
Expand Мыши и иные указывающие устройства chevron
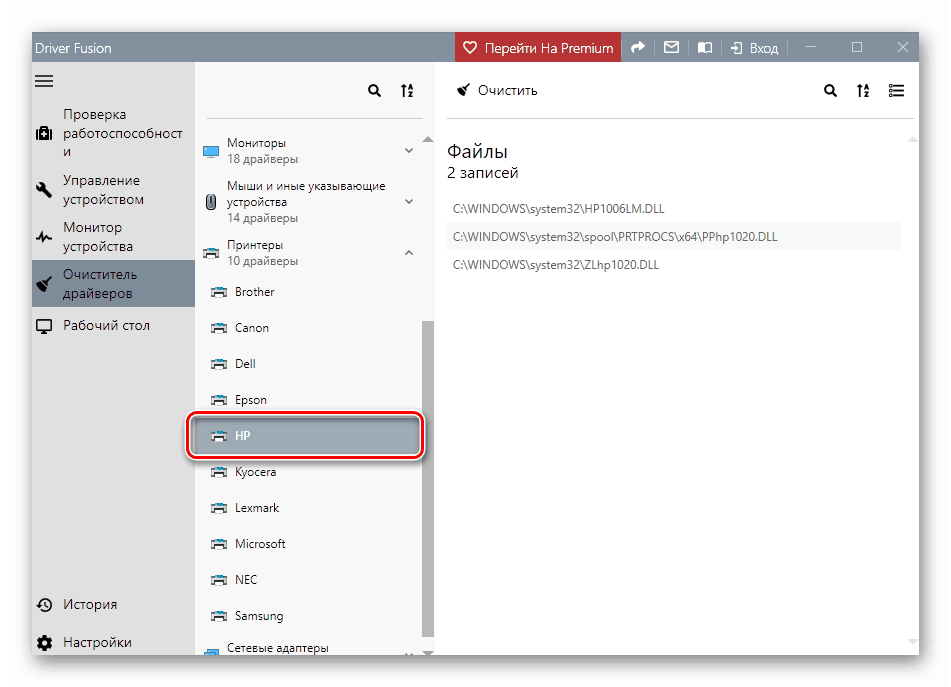pos(409,201)
